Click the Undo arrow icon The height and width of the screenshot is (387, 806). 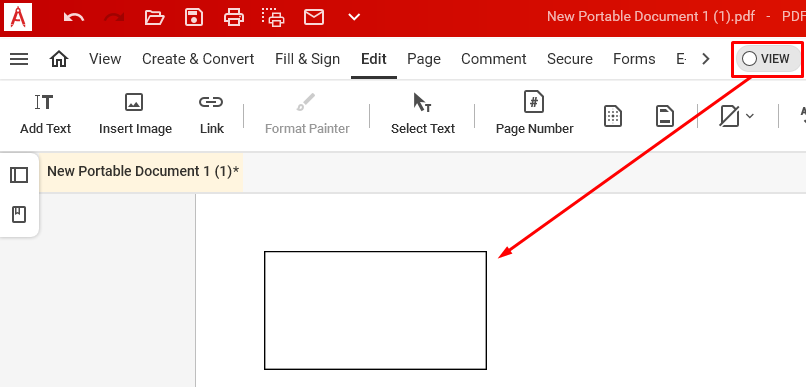point(74,17)
